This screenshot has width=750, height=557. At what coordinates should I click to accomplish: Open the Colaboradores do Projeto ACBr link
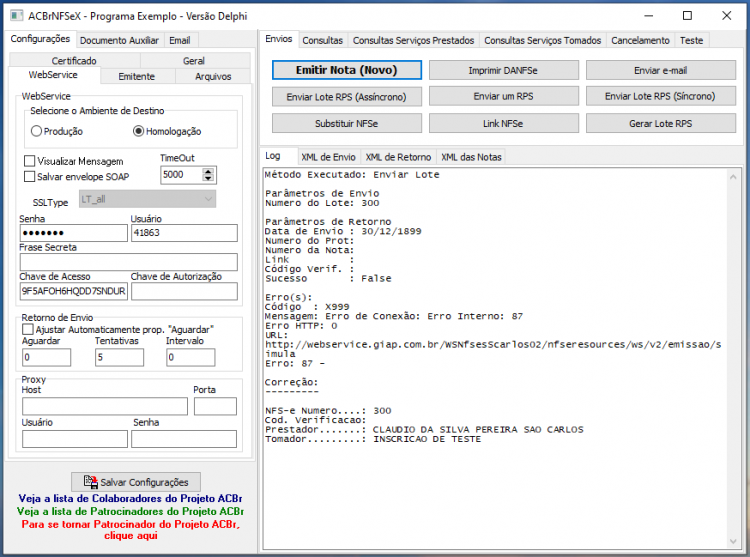pyautogui.click(x=130, y=498)
